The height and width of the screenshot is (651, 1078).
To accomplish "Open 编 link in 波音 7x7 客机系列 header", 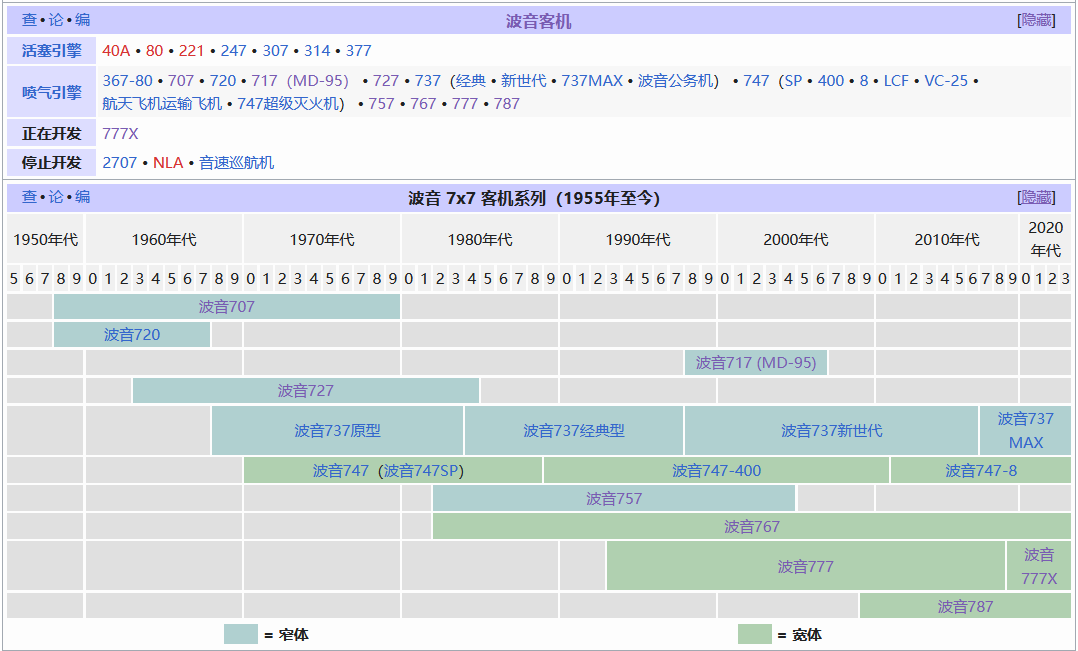I will point(82,197).
